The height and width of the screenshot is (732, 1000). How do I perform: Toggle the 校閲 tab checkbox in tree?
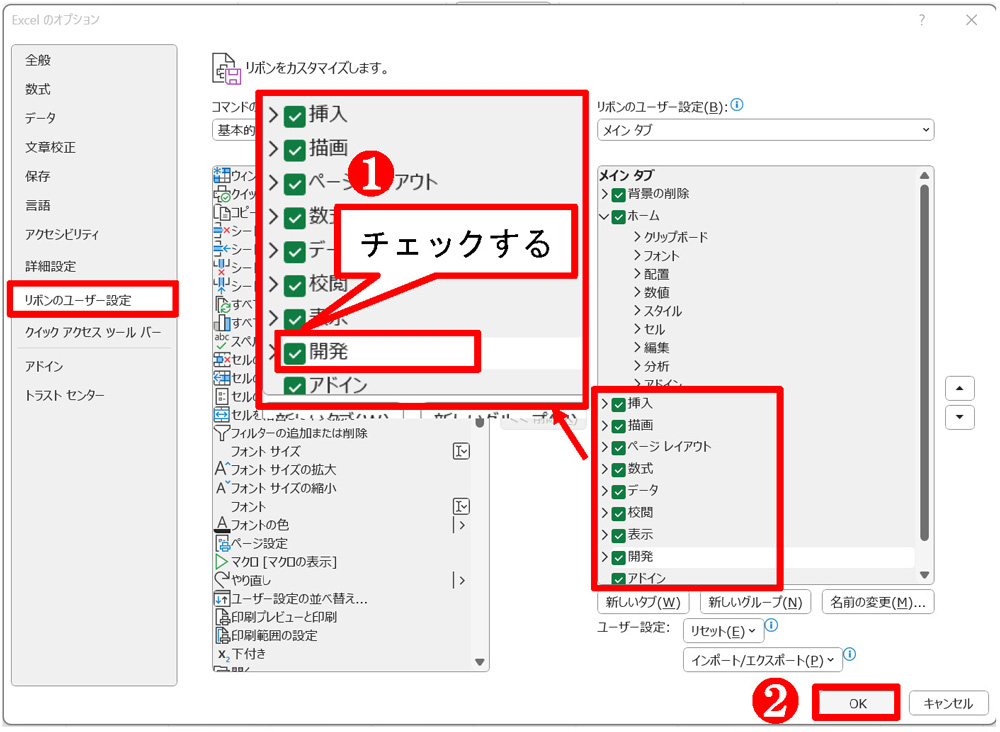click(618, 513)
